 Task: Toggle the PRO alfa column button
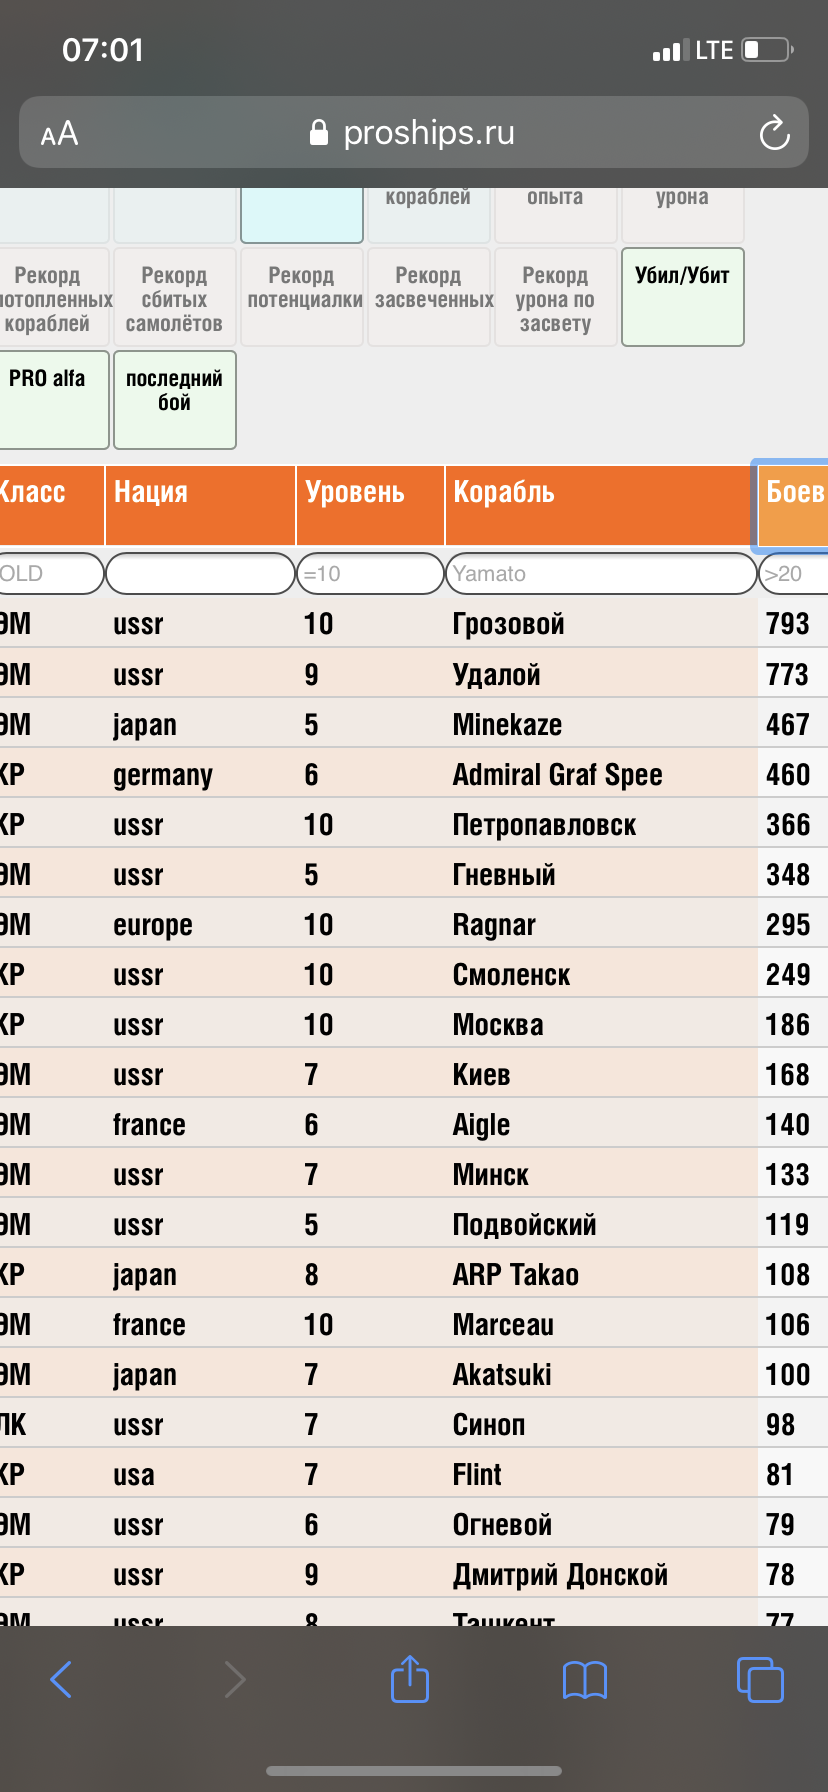(x=52, y=400)
